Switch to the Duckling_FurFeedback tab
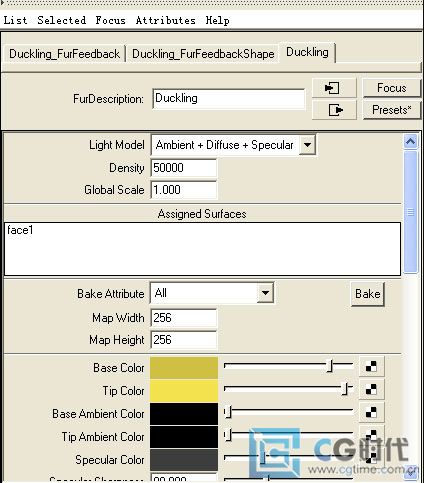Viewport: 424px width, 483px height. pos(64,54)
